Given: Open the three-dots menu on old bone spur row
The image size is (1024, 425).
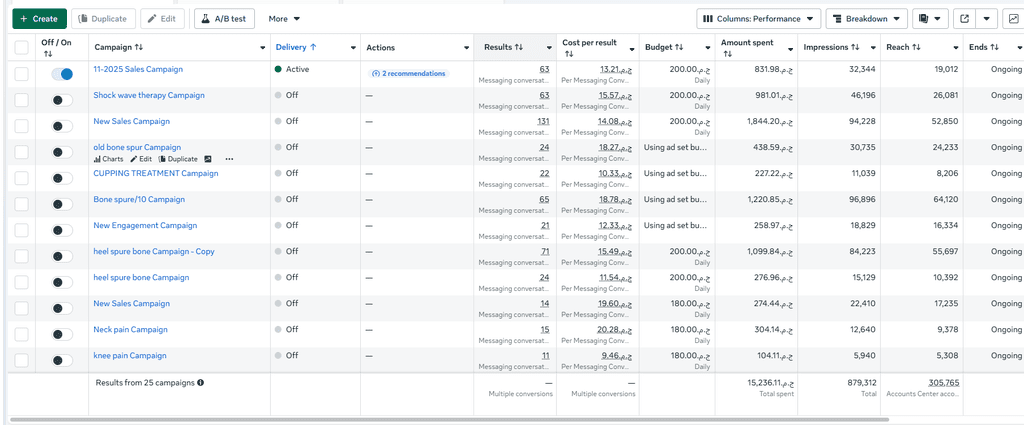Looking at the screenshot, I should 229,159.
